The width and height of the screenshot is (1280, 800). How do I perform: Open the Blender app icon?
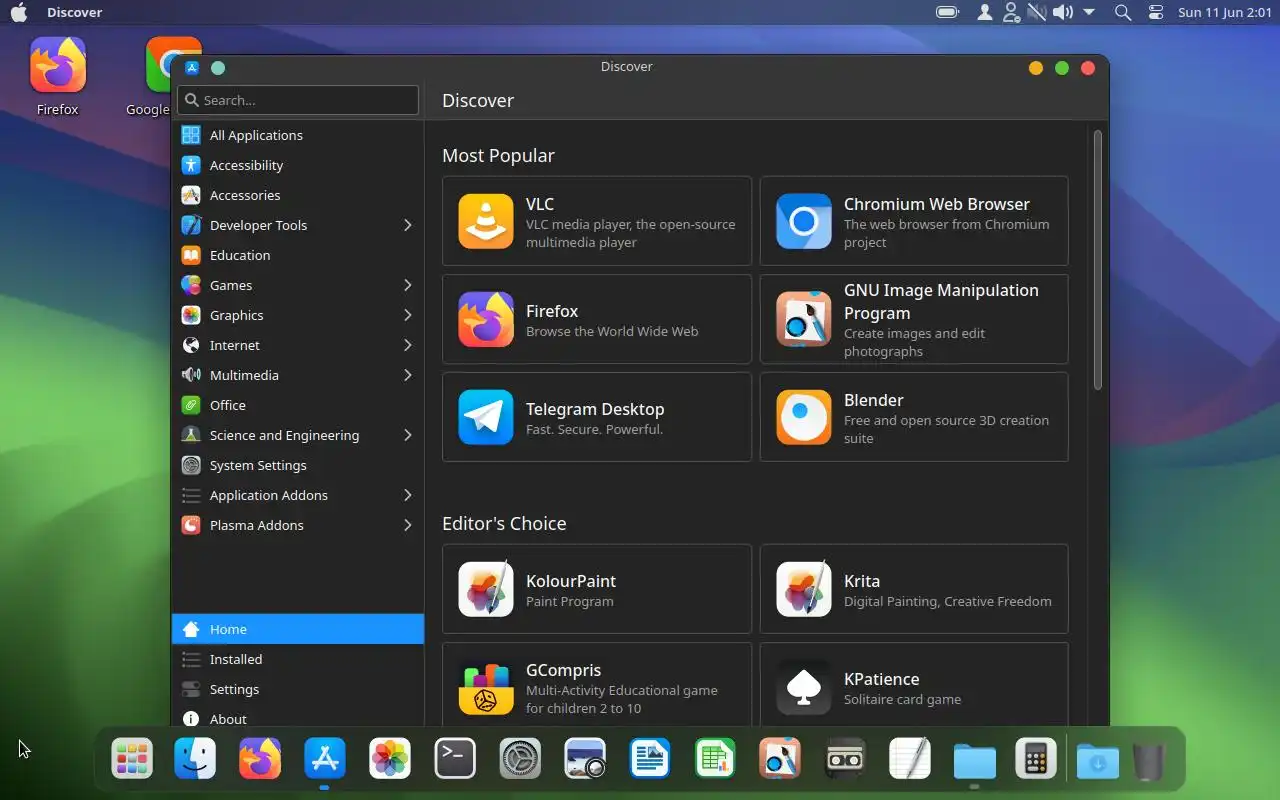[804, 417]
